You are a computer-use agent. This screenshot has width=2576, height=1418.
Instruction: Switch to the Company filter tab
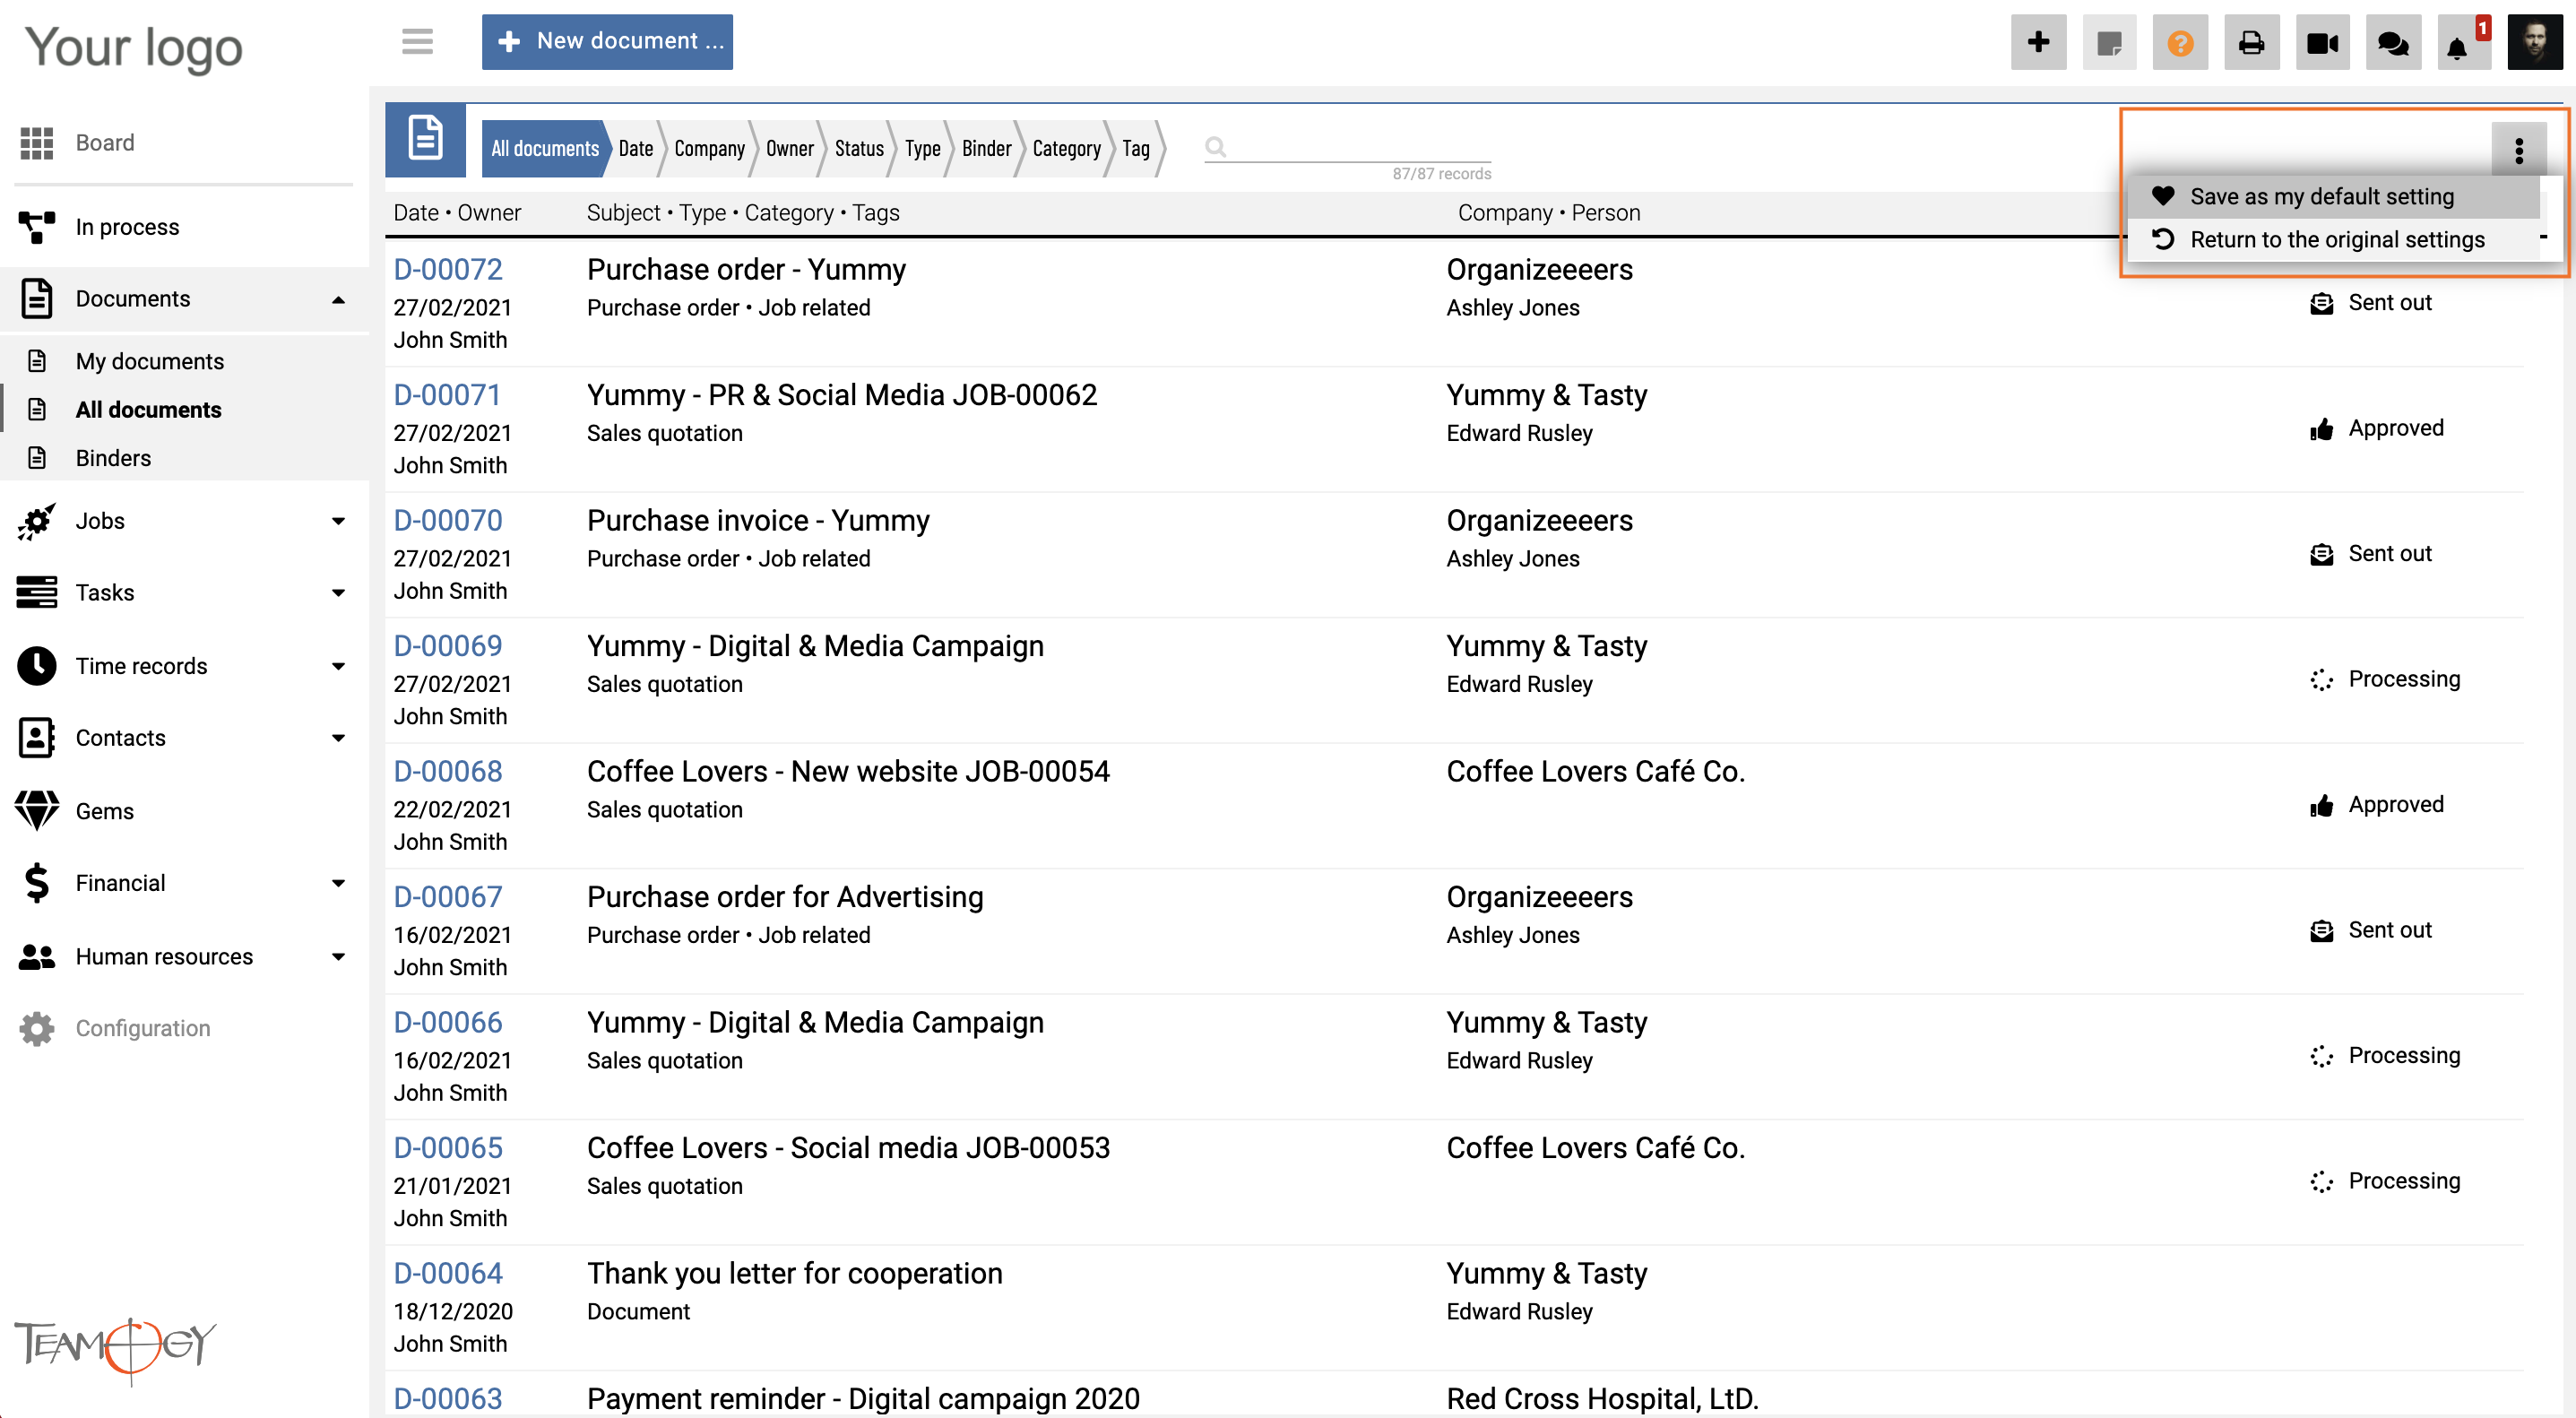tap(709, 148)
